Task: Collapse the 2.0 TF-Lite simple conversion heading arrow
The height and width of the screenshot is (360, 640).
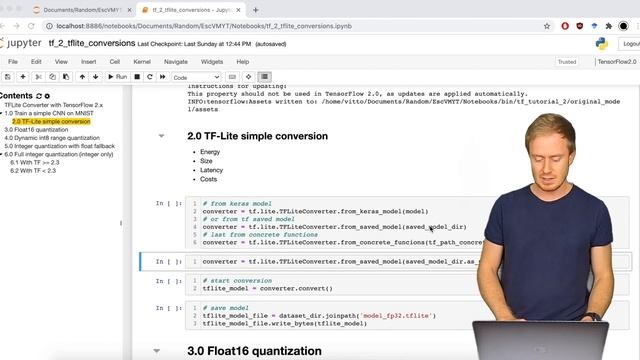Action: pos(161,136)
